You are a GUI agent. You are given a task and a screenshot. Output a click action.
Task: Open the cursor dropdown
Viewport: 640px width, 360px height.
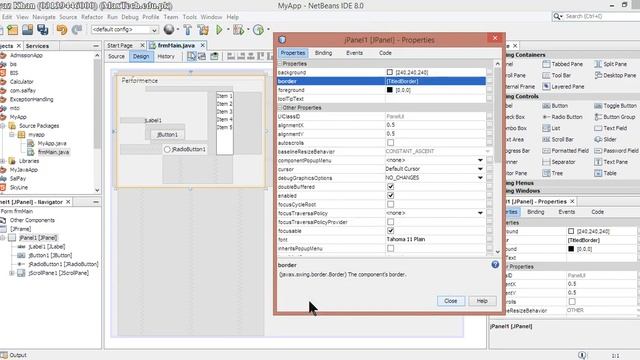tap(480, 169)
